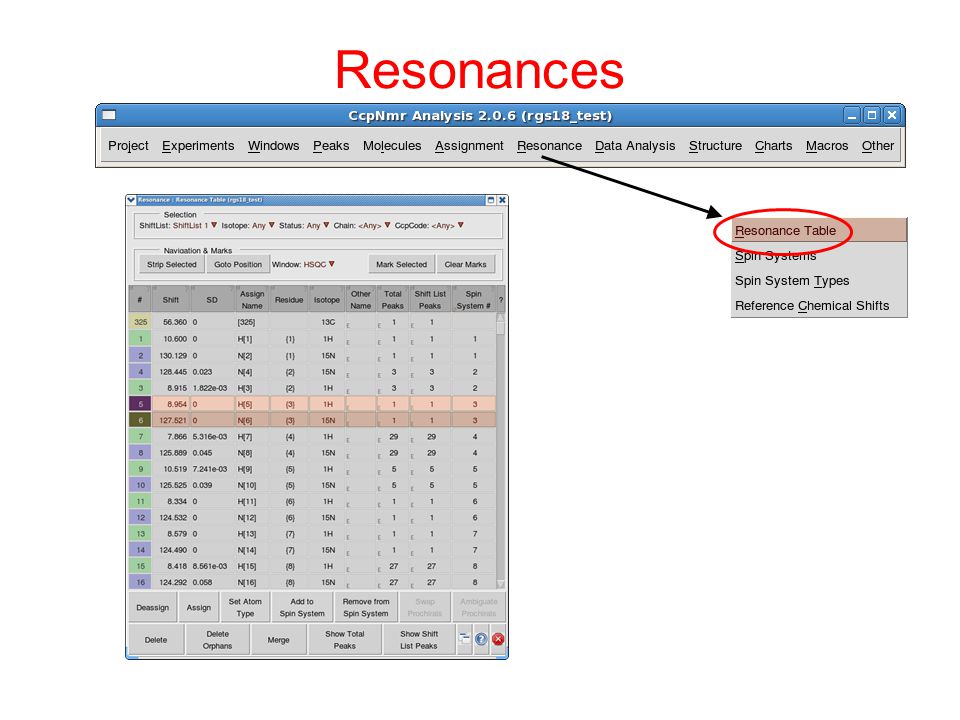
Task: Sort by the Isotope column header
Action: click(326, 300)
